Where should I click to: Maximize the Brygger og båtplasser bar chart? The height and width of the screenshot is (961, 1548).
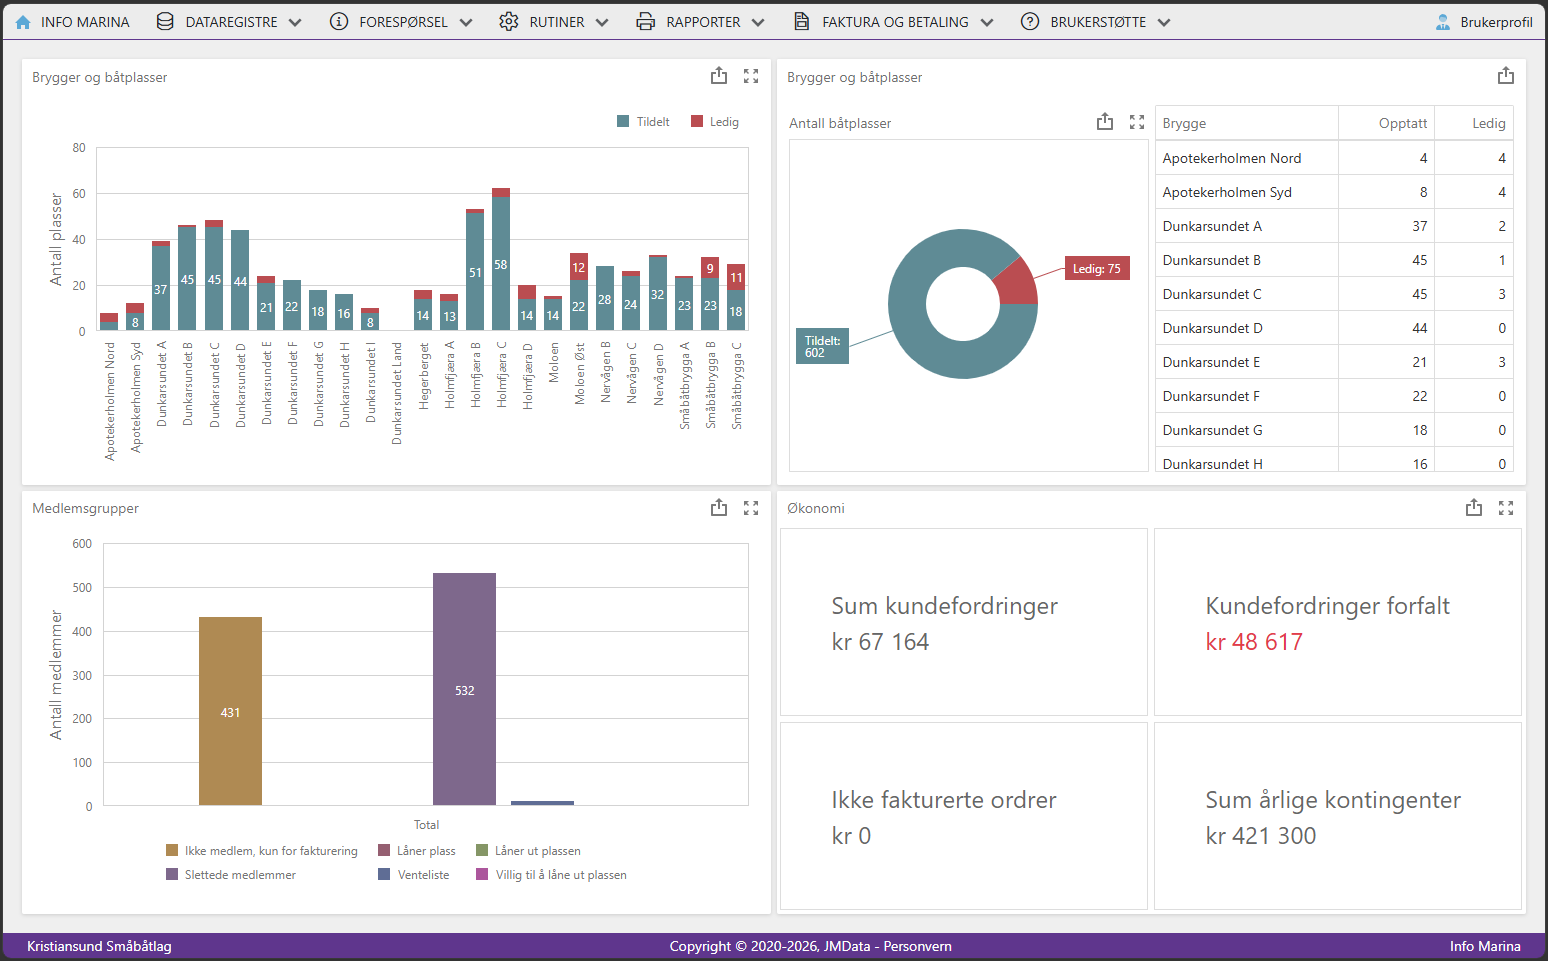pos(751,76)
